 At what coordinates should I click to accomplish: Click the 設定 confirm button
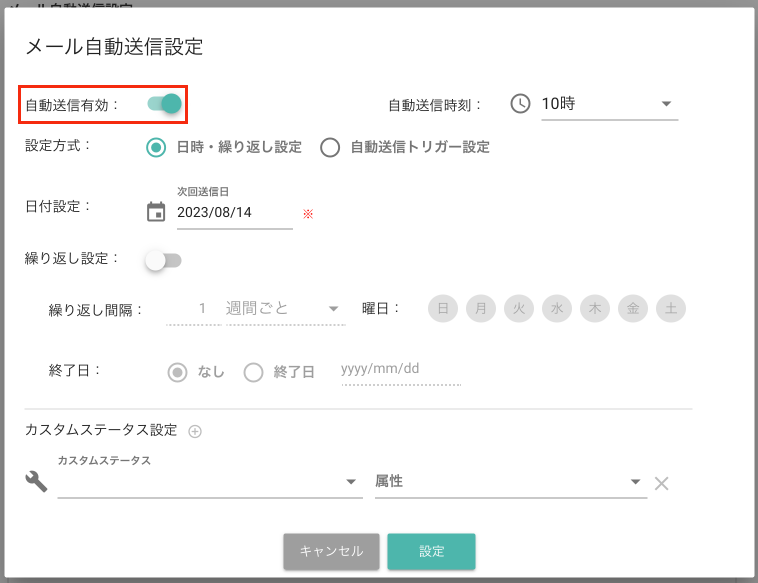click(x=431, y=551)
